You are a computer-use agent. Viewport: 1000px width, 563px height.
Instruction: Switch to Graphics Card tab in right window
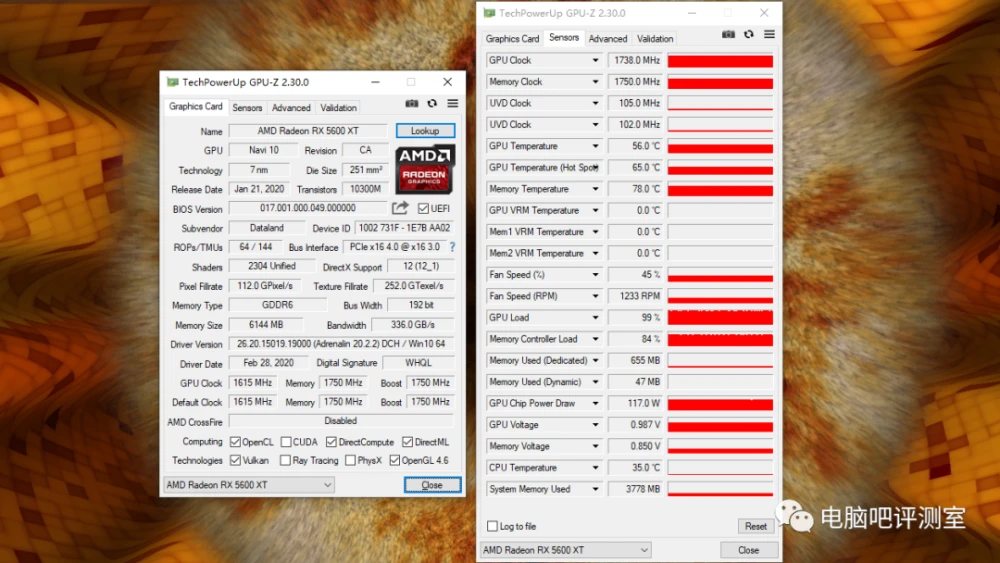point(512,39)
